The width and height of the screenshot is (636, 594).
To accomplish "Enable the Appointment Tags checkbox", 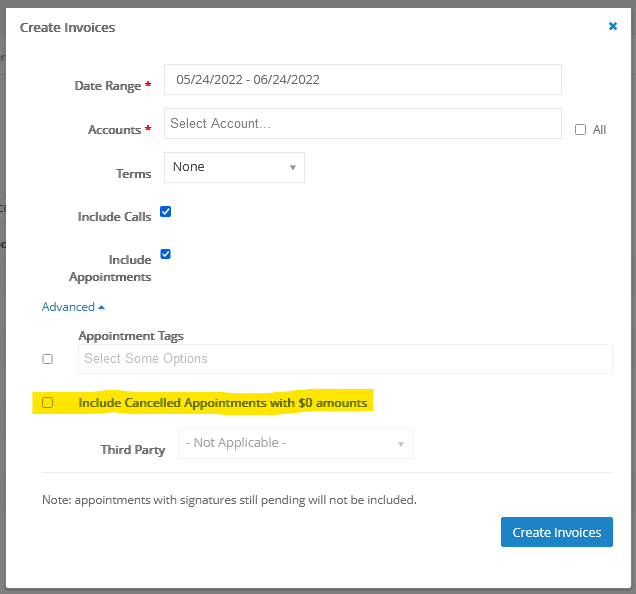I will (48, 359).
